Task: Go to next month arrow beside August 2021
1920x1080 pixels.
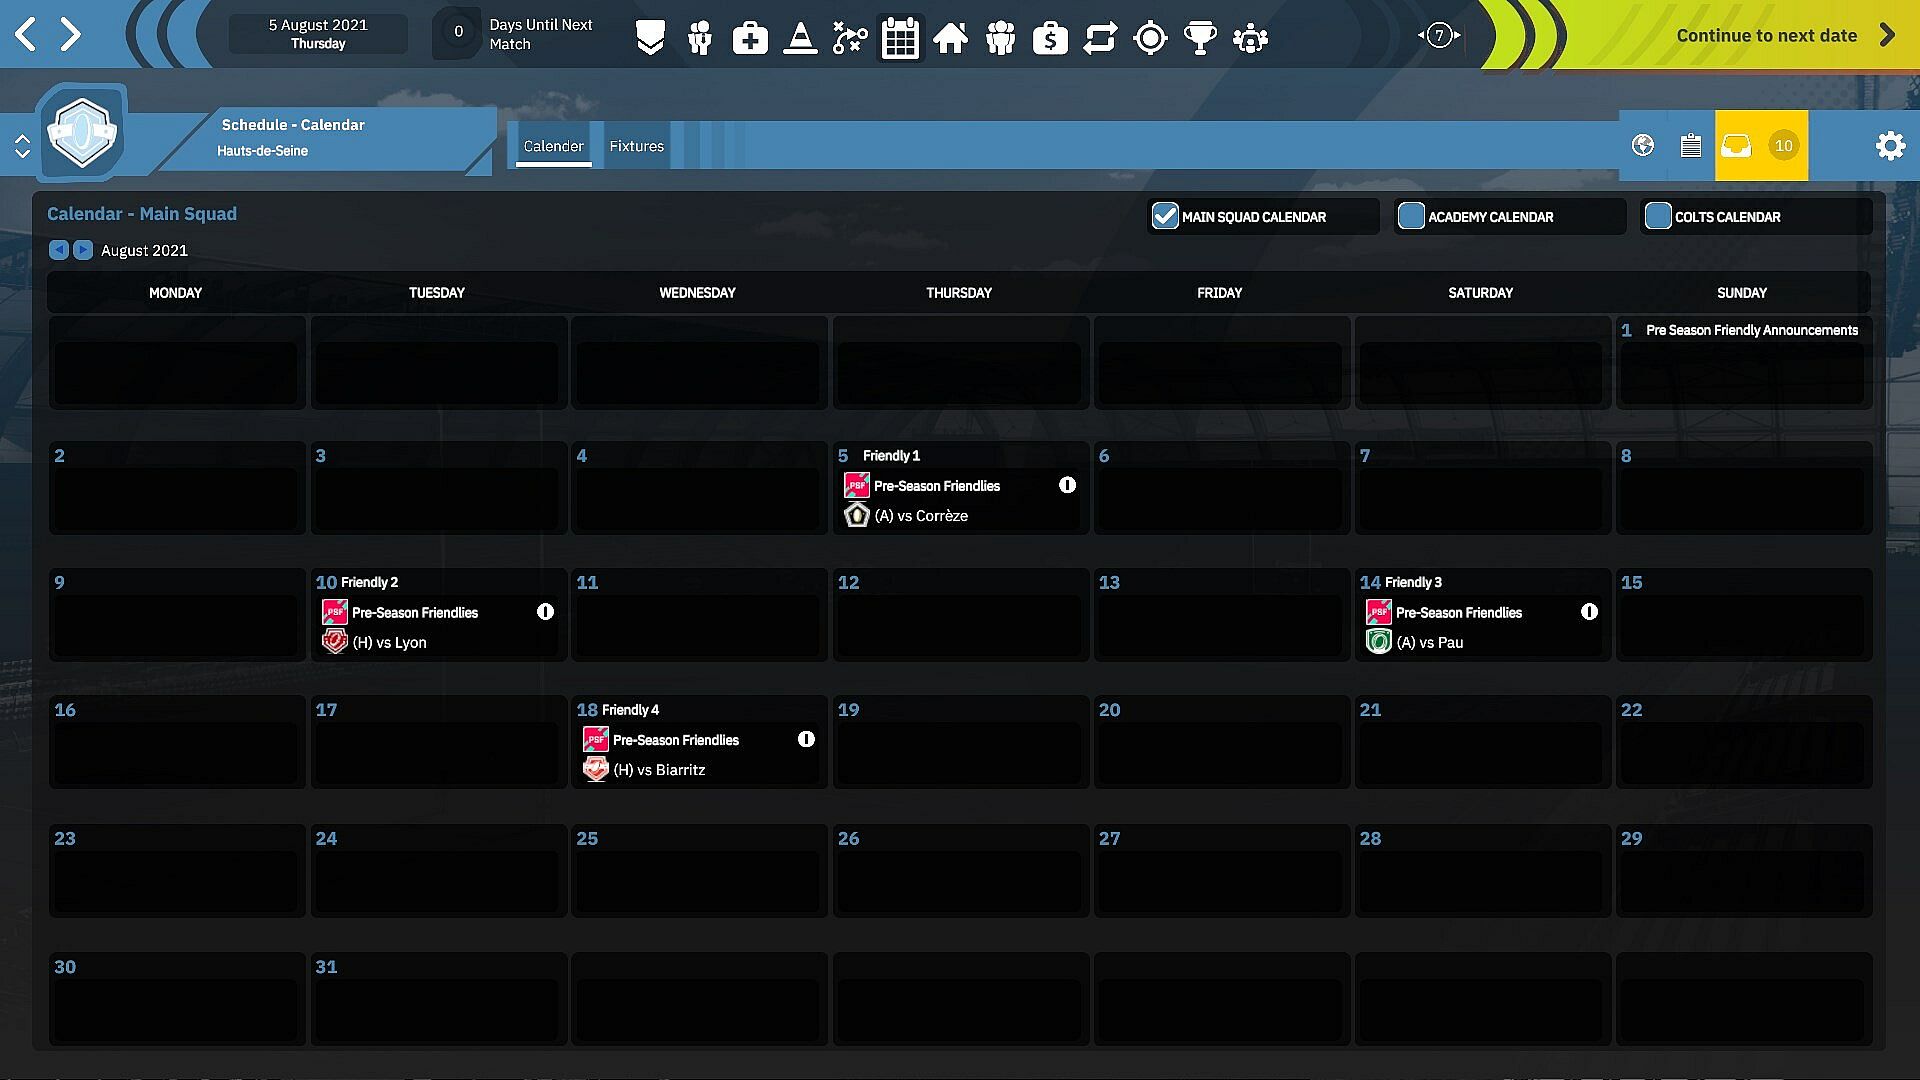Action: [x=83, y=250]
